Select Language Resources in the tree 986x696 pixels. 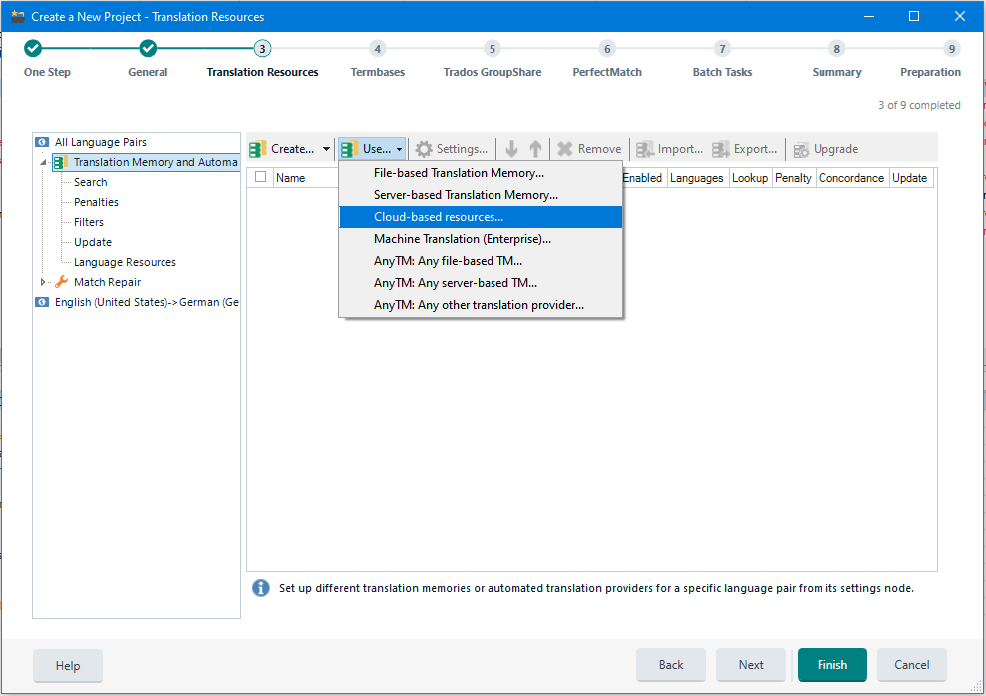coord(124,262)
